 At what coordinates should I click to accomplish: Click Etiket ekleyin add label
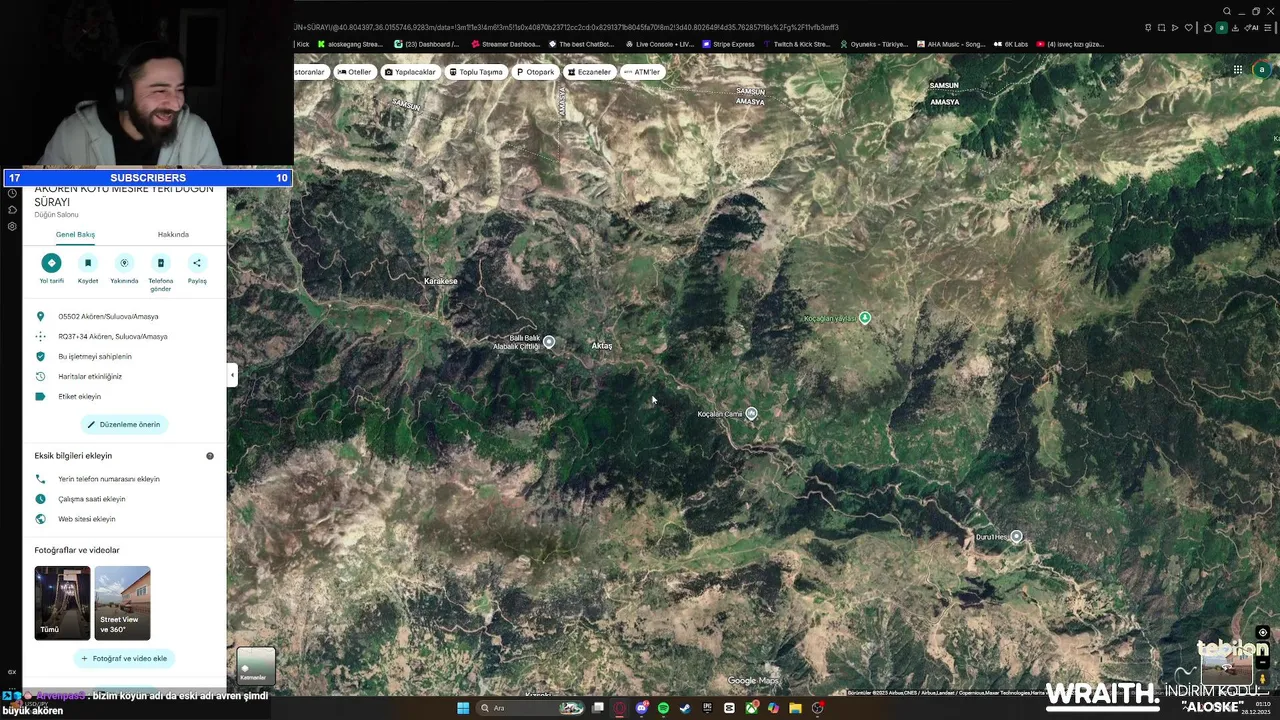tap(124, 396)
